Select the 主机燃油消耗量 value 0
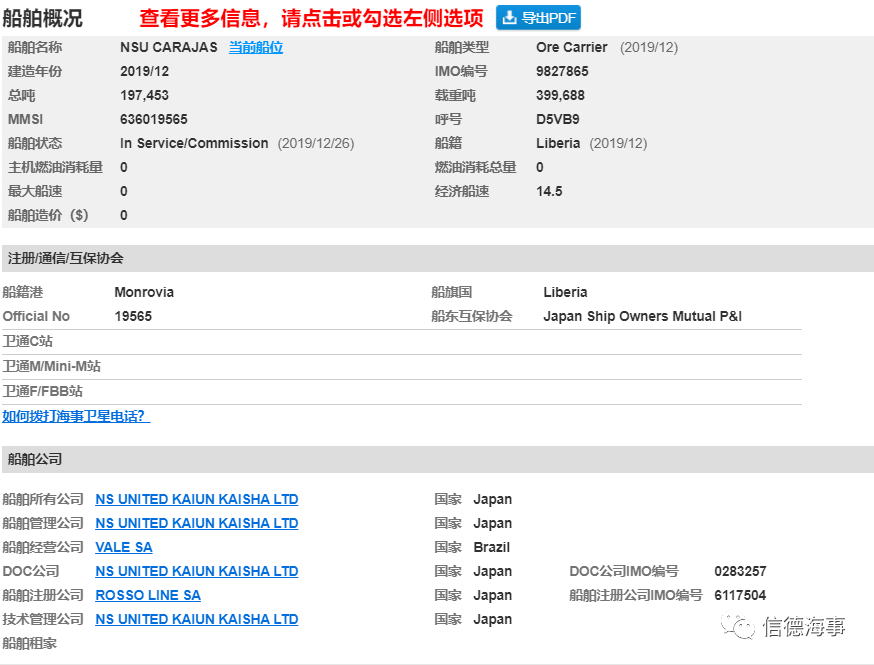 click(x=124, y=167)
